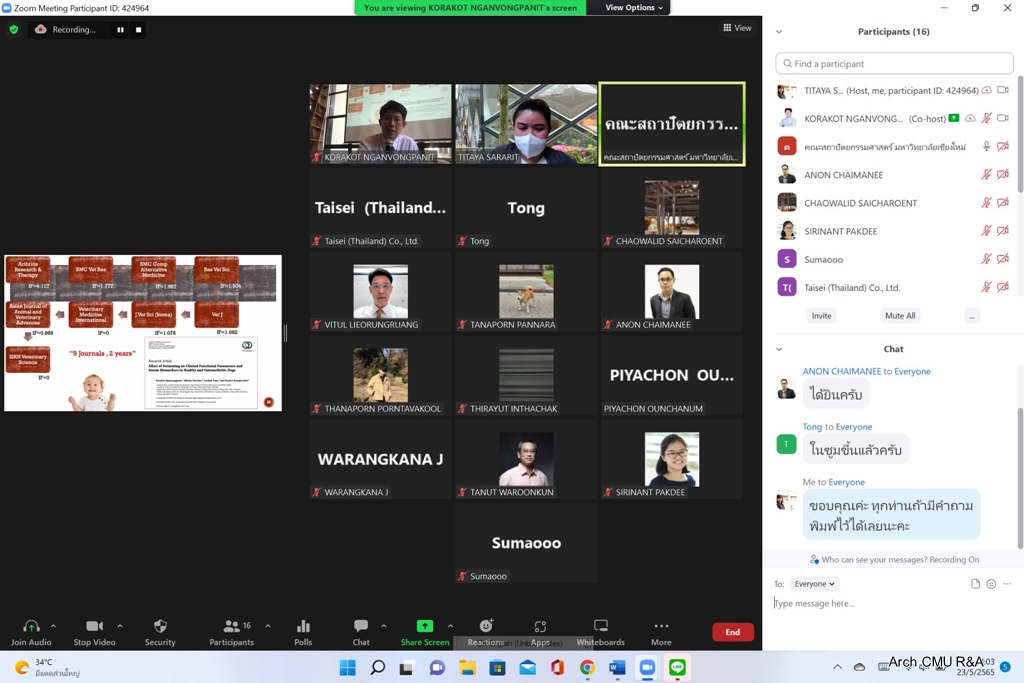1024x683 pixels.
Task: Click the Type message here field
Action: pyautogui.click(x=893, y=603)
